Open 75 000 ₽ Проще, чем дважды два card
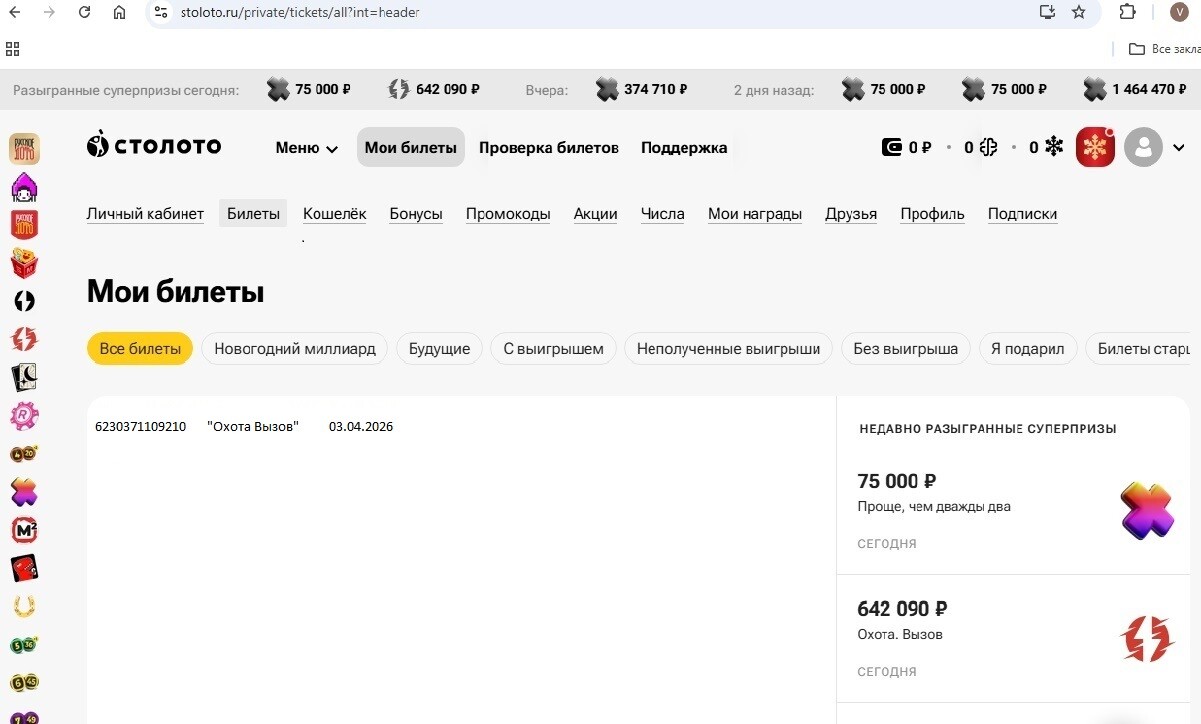The height and width of the screenshot is (724, 1201). (1013, 510)
